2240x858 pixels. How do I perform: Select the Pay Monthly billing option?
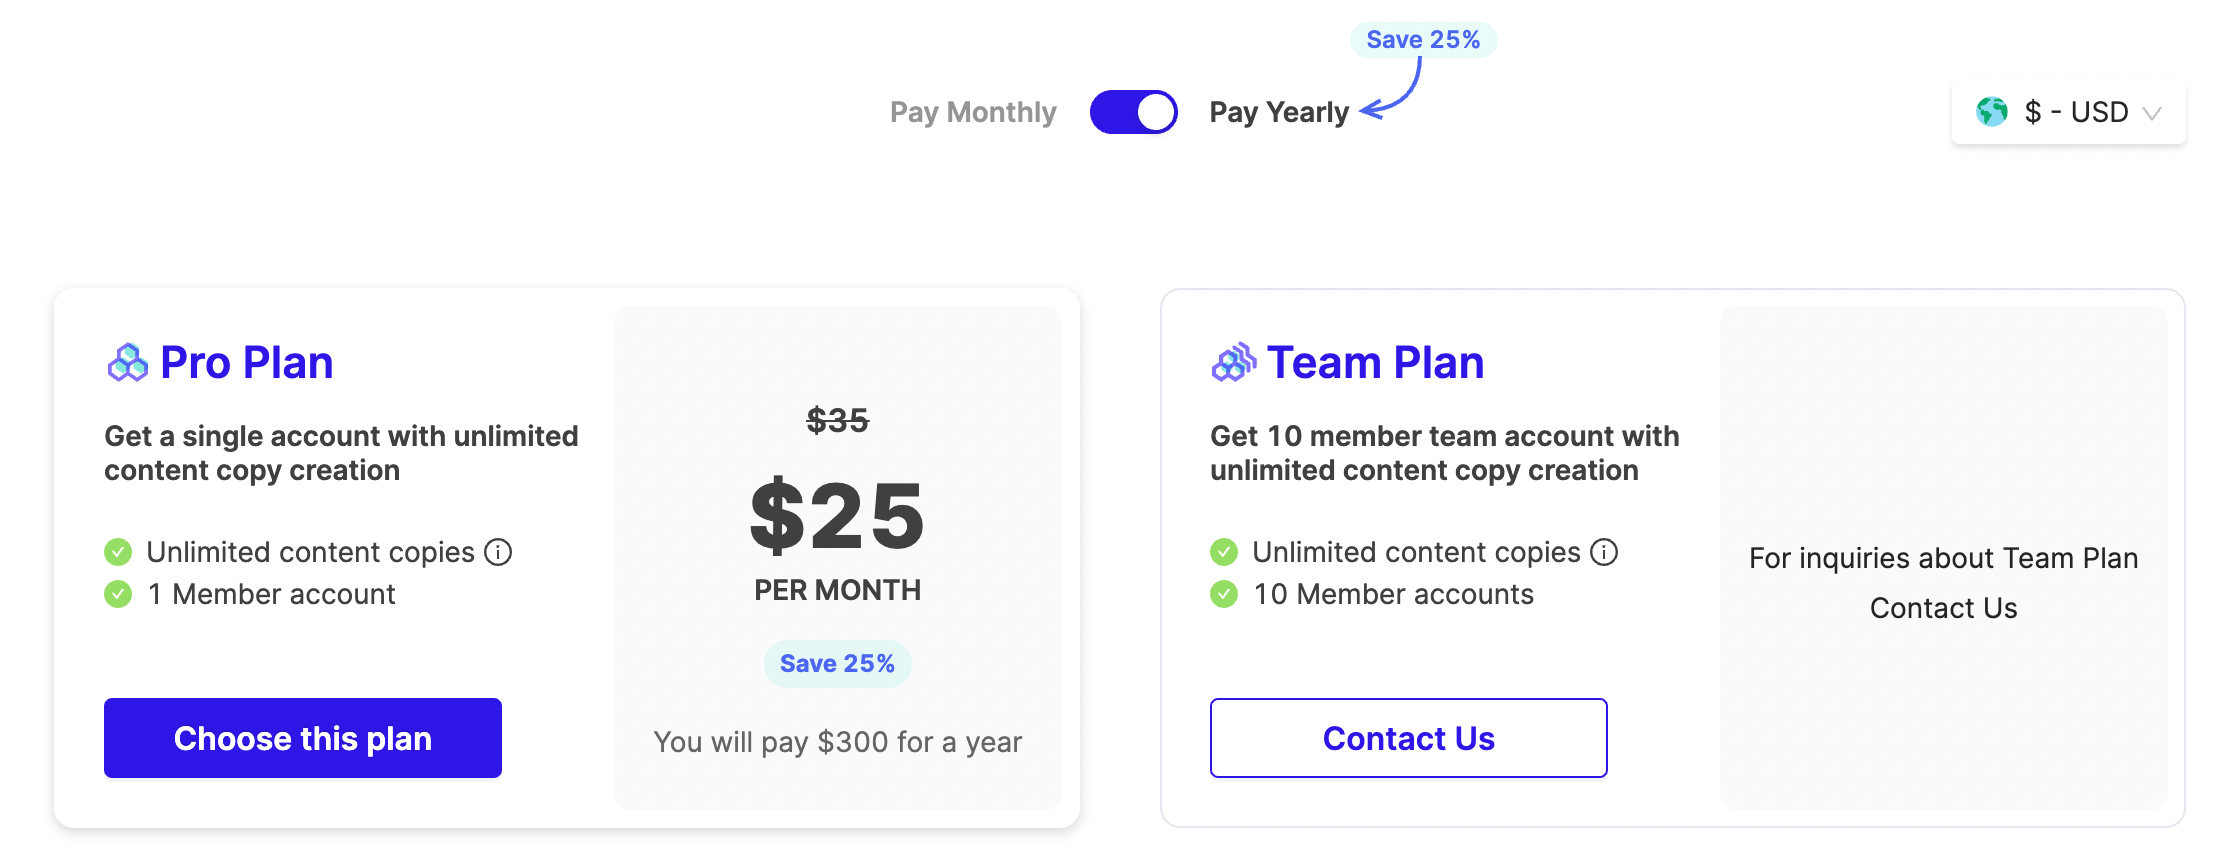[973, 112]
